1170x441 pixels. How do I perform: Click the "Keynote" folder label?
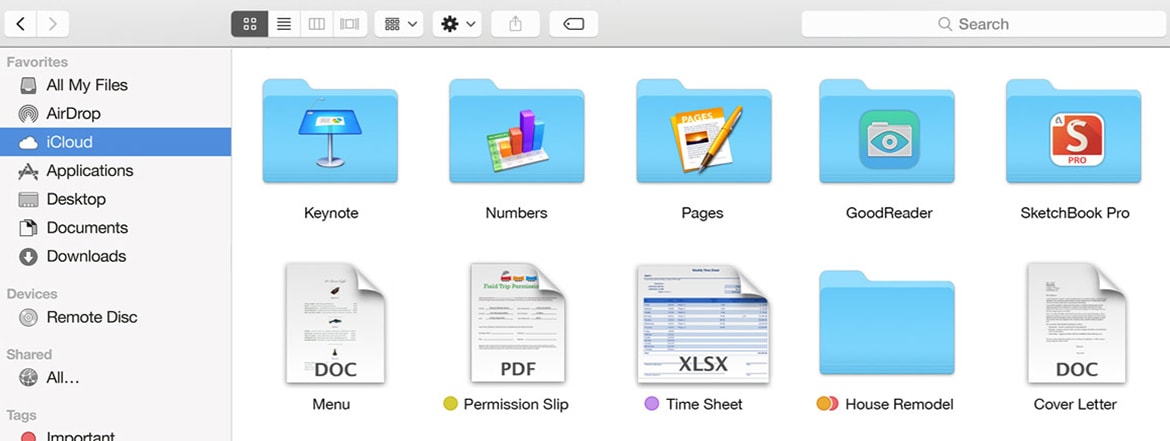(x=331, y=213)
